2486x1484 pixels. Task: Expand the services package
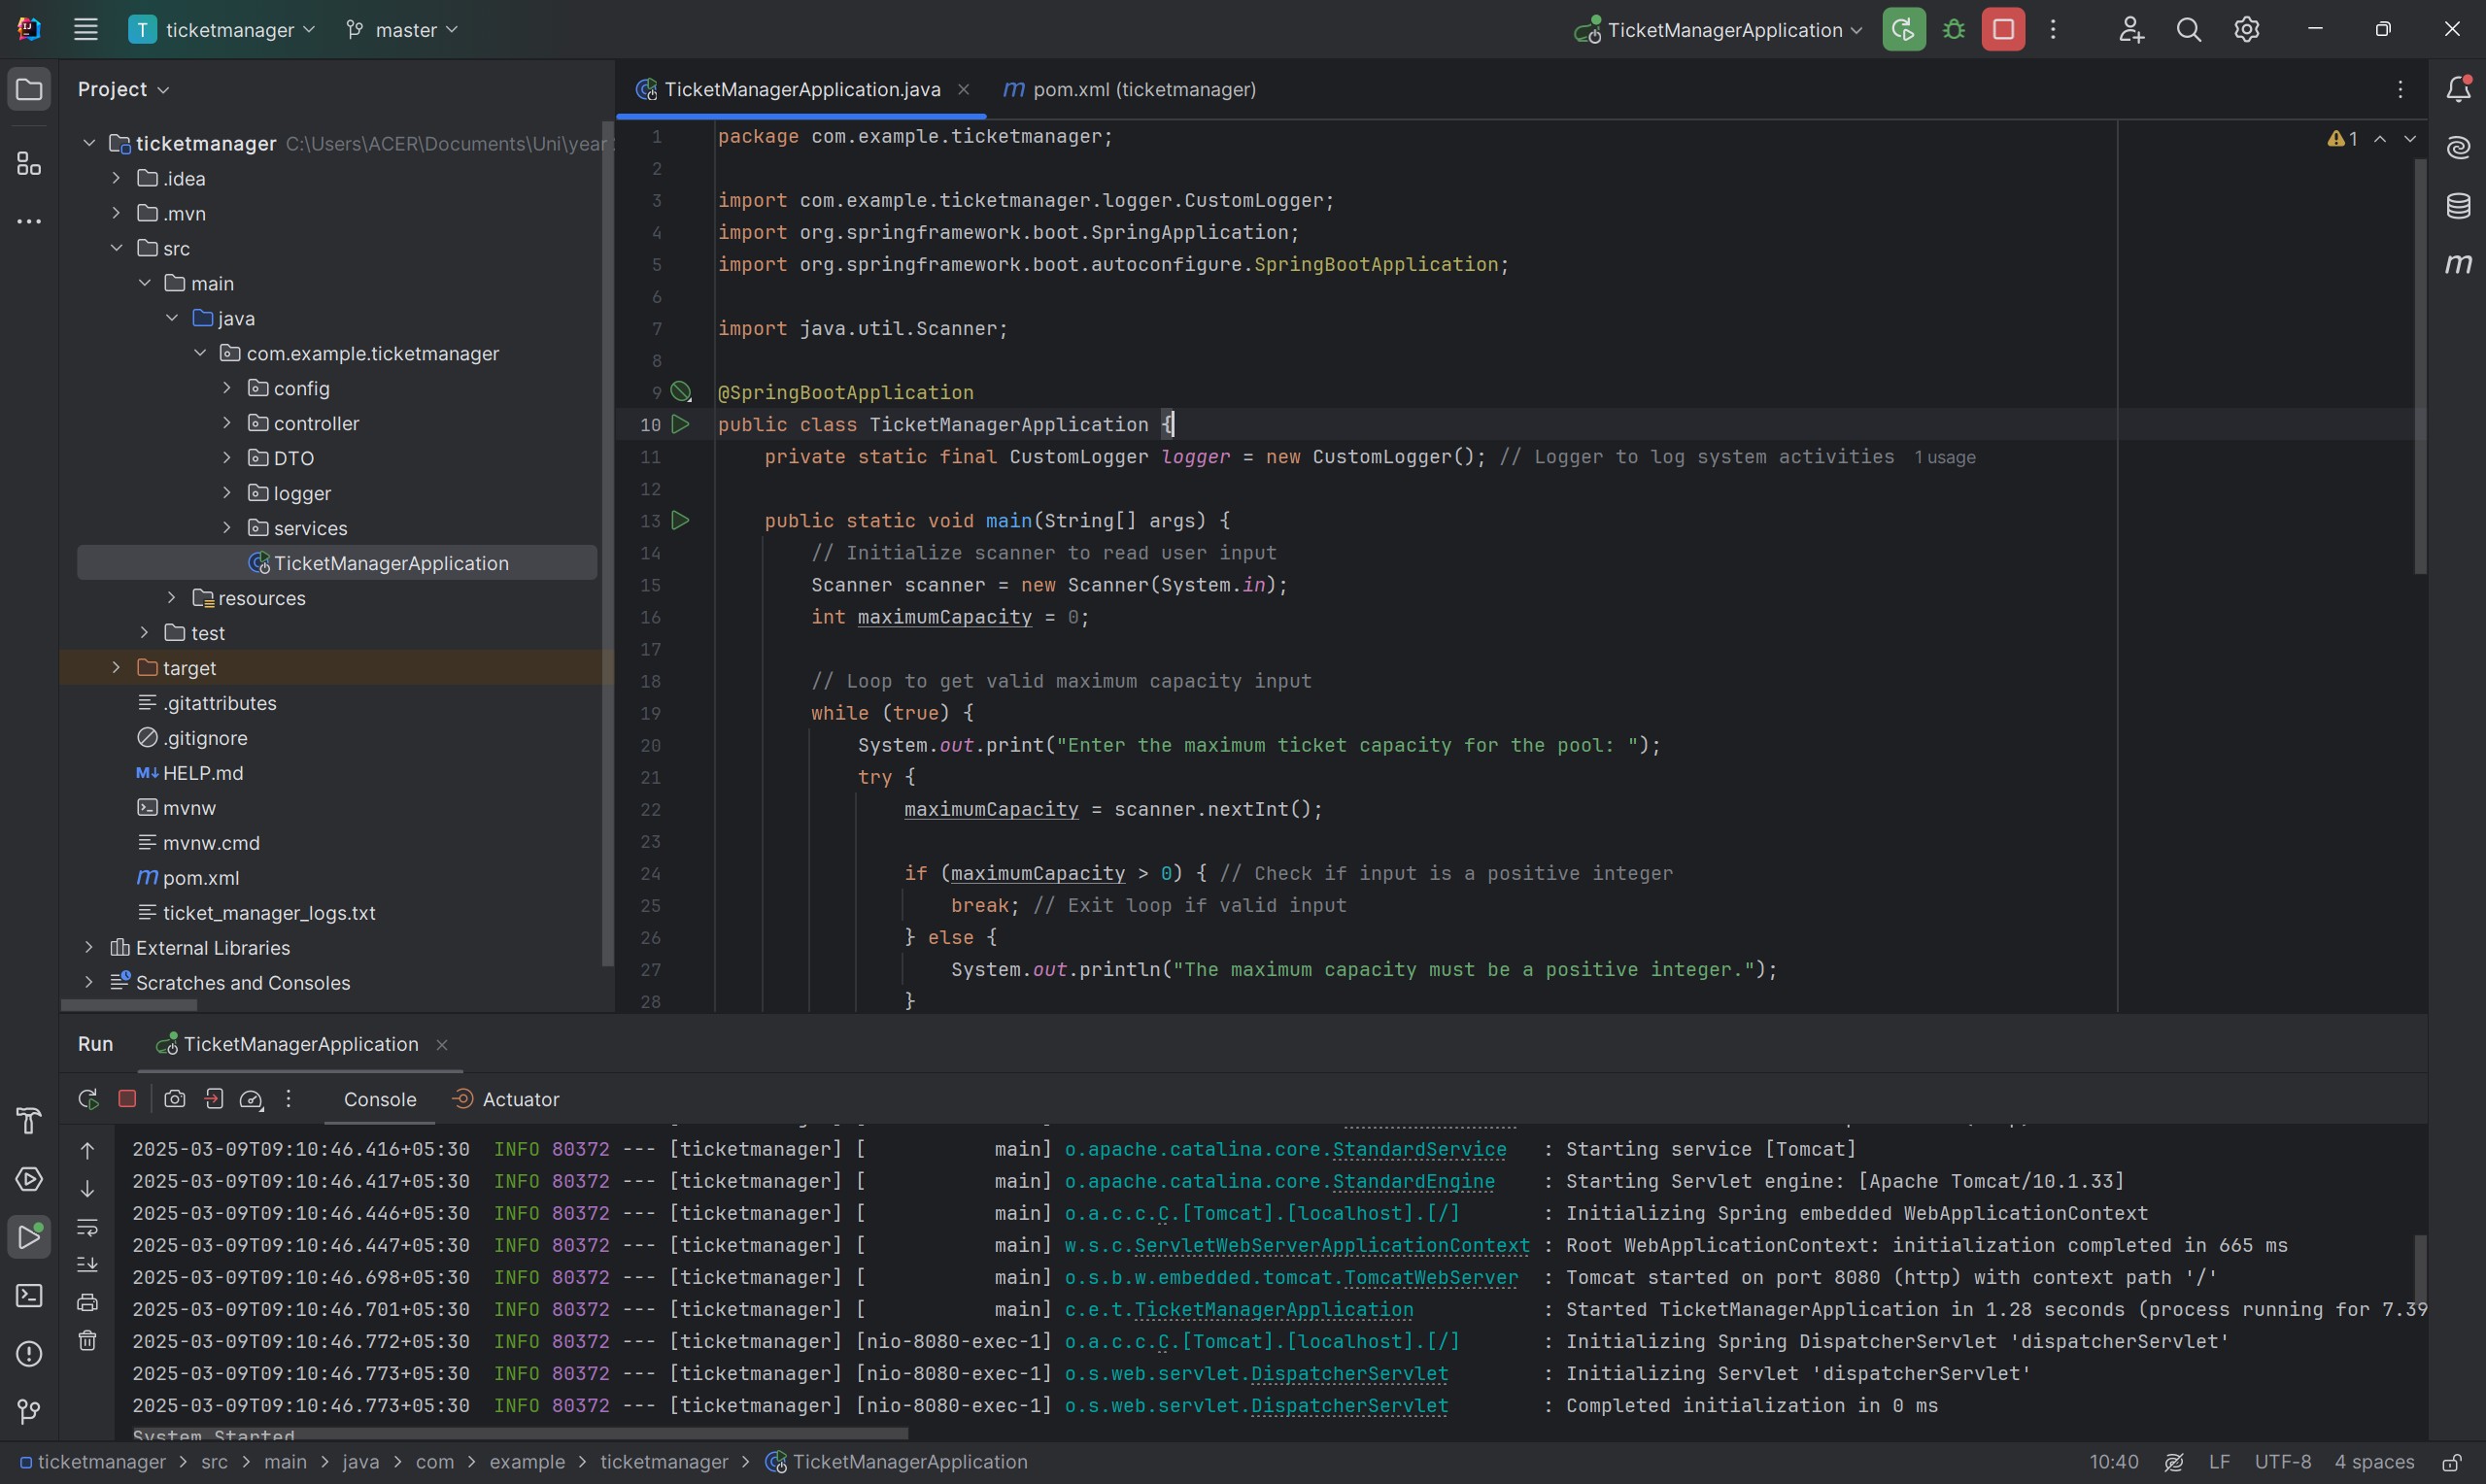[x=227, y=528]
